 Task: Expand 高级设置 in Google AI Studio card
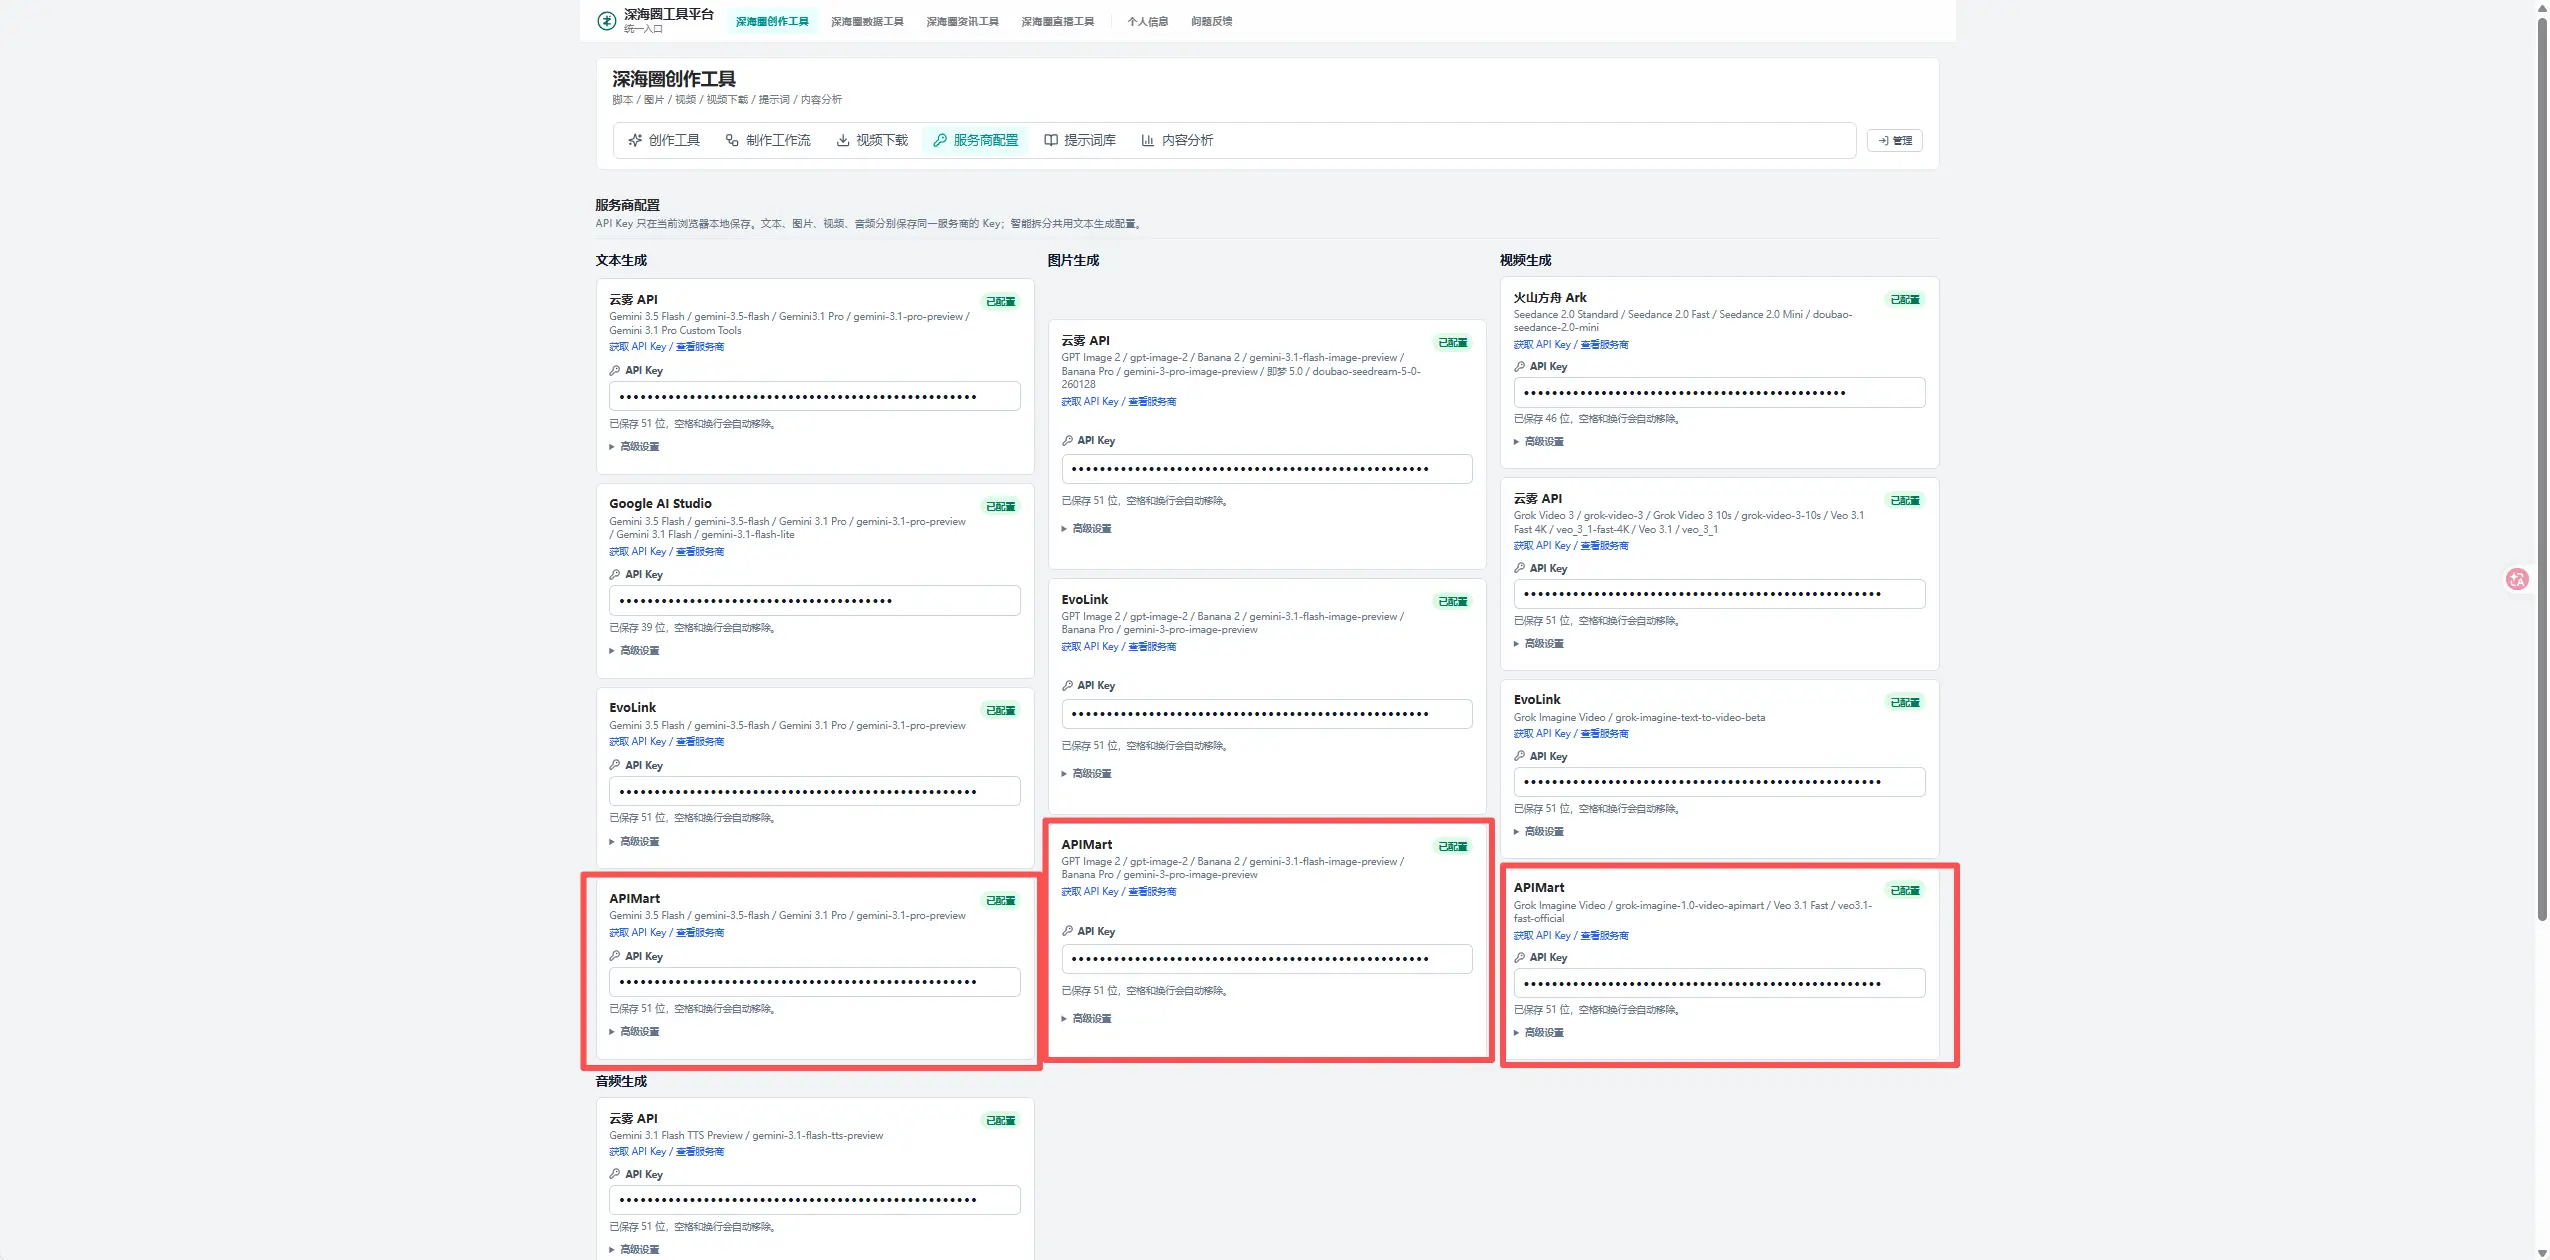pyautogui.click(x=634, y=651)
